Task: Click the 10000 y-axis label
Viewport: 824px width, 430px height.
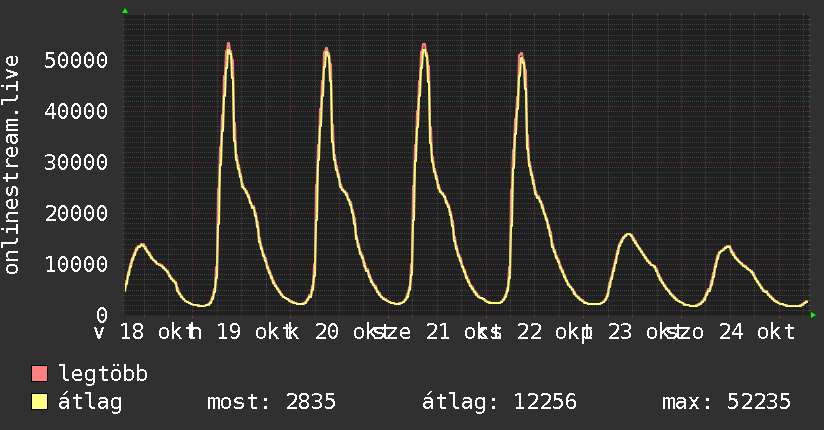Action: tap(76, 264)
